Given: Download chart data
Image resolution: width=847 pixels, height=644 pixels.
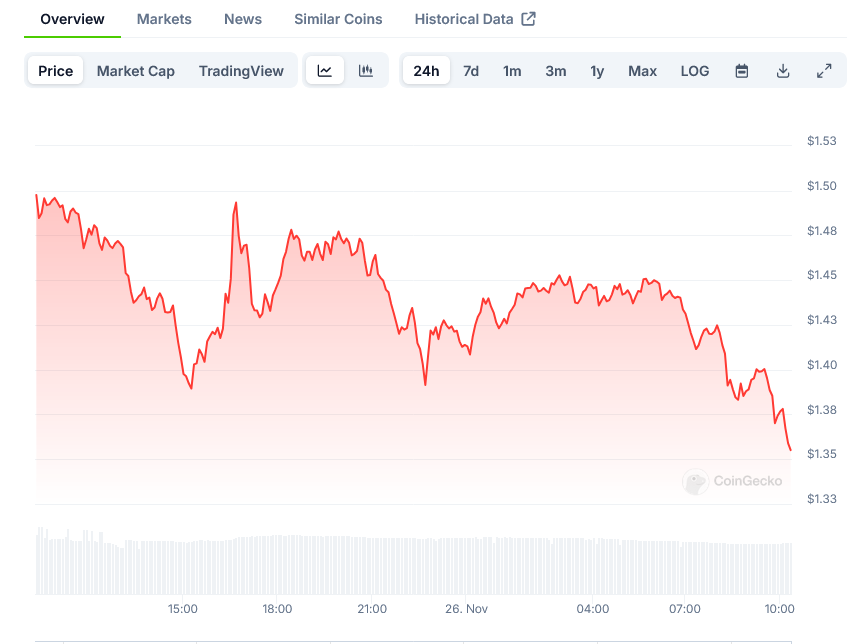Looking at the screenshot, I should tap(783, 71).
